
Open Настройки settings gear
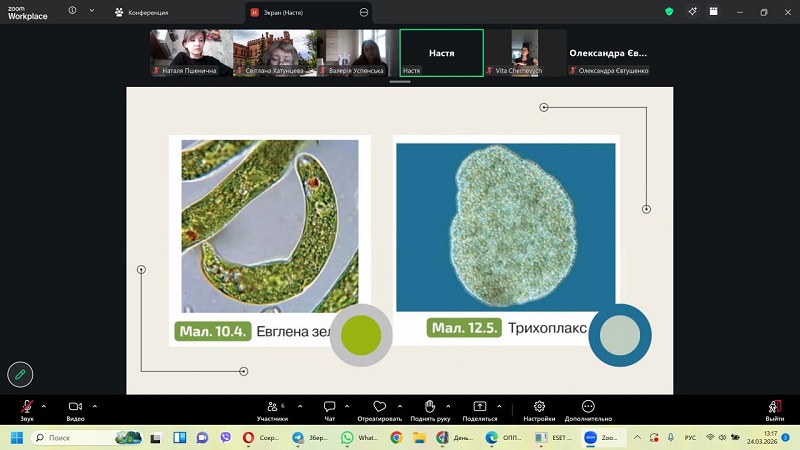(x=539, y=407)
